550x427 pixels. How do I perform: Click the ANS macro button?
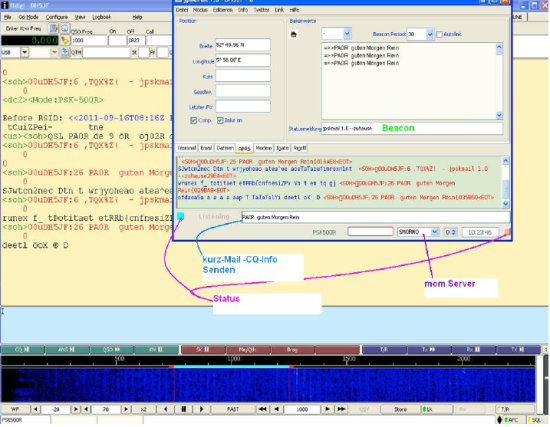point(67,349)
